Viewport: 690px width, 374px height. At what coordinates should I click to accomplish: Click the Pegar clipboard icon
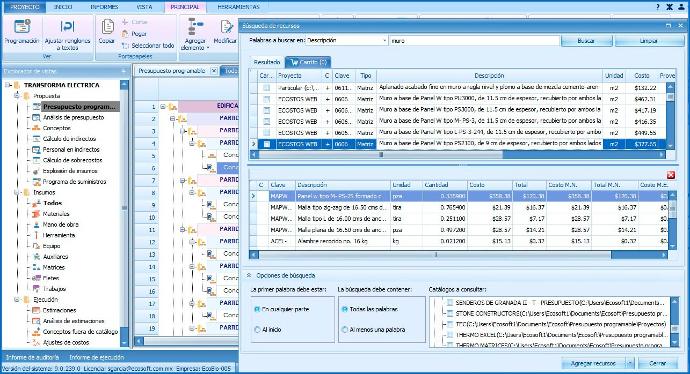pos(125,33)
